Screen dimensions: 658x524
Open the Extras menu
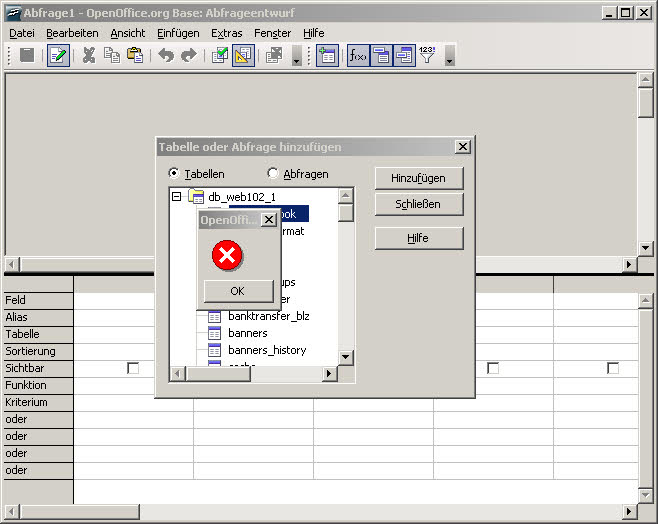tap(226, 33)
